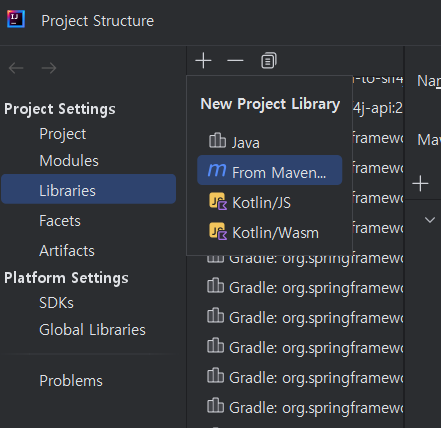Click the copy library icon
441x428 pixels.
(x=269, y=60)
